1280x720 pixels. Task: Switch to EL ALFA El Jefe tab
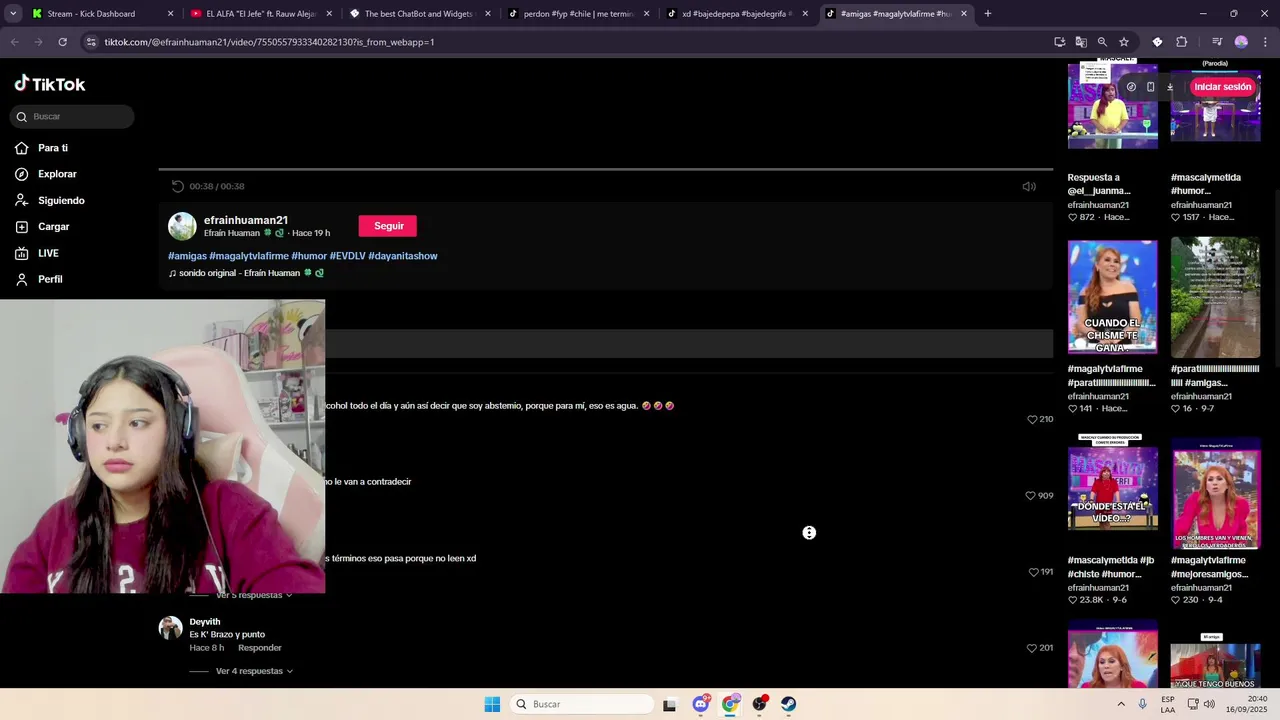261,14
